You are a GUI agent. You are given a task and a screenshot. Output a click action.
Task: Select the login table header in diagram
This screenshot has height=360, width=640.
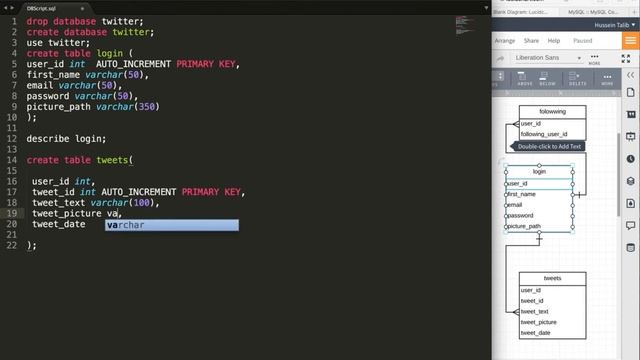coord(539,172)
